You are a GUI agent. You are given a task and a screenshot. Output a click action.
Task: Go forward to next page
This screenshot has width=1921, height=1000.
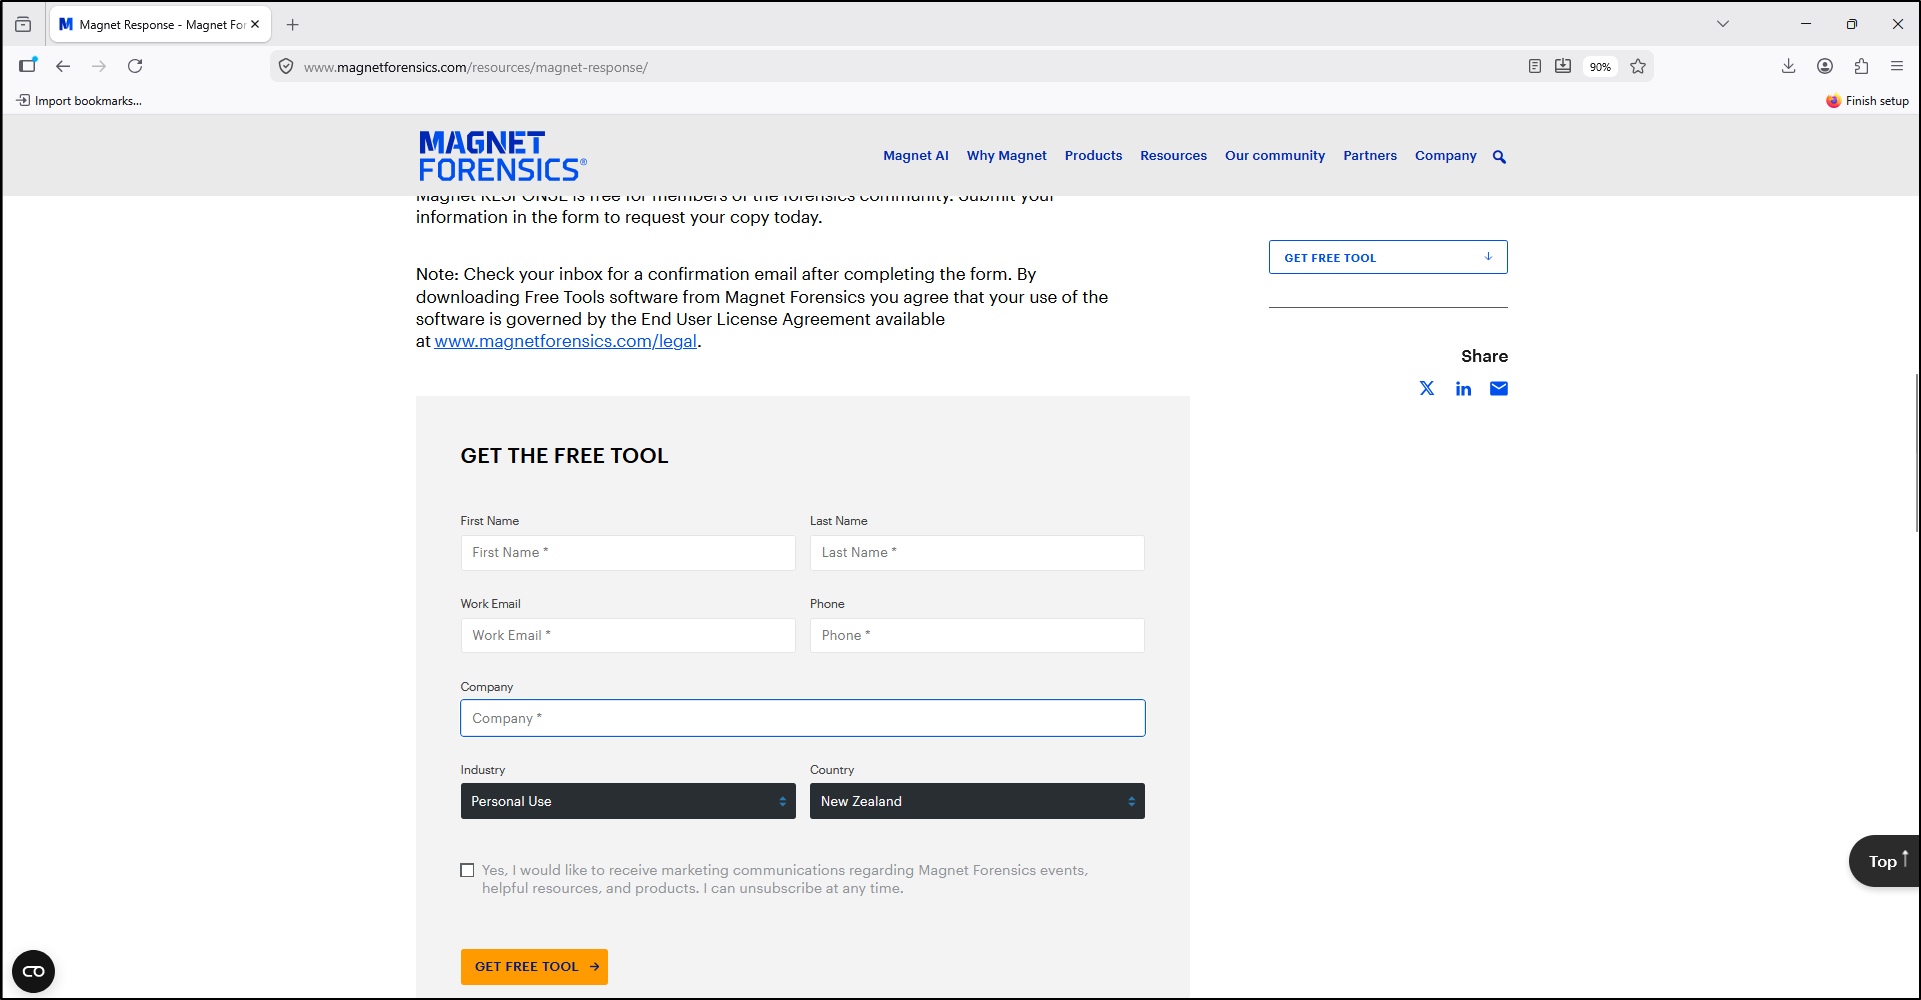click(99, 66)
